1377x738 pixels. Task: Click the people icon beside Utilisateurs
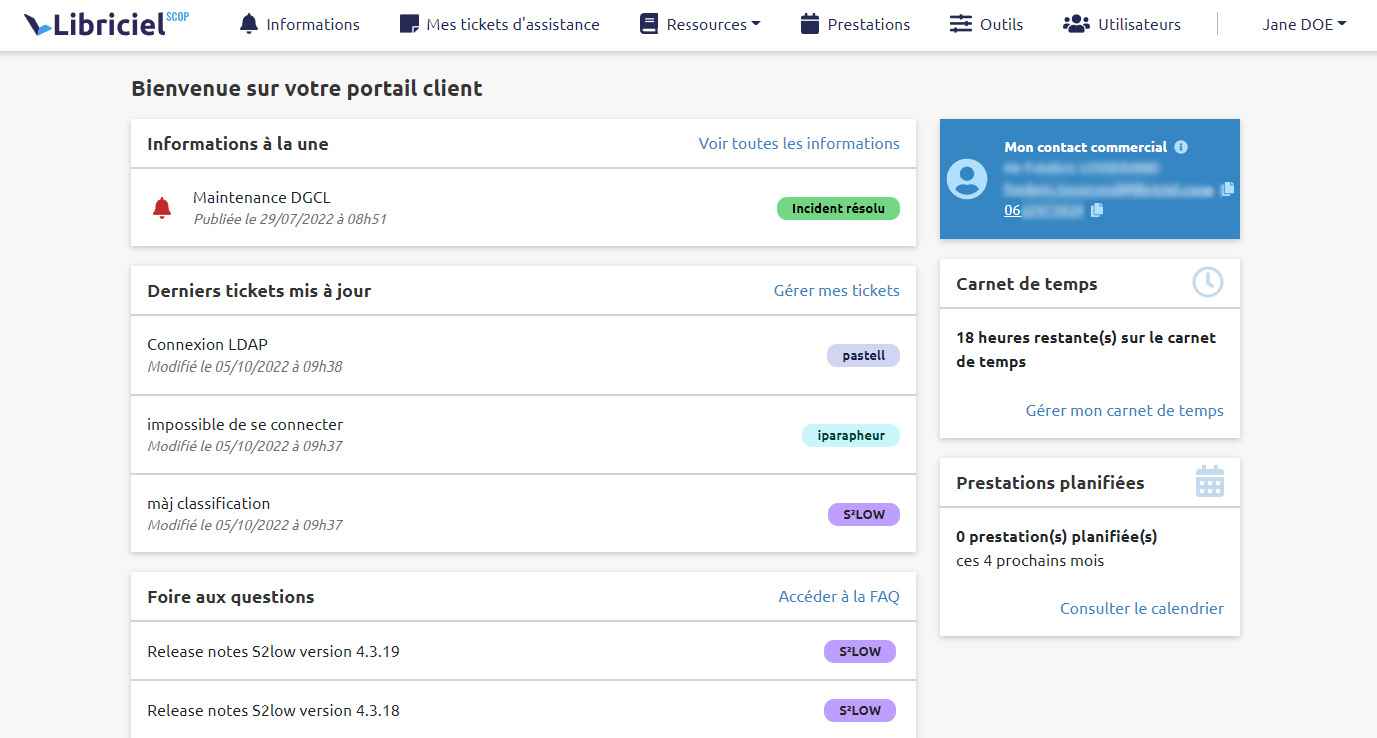coord(1076,24)
